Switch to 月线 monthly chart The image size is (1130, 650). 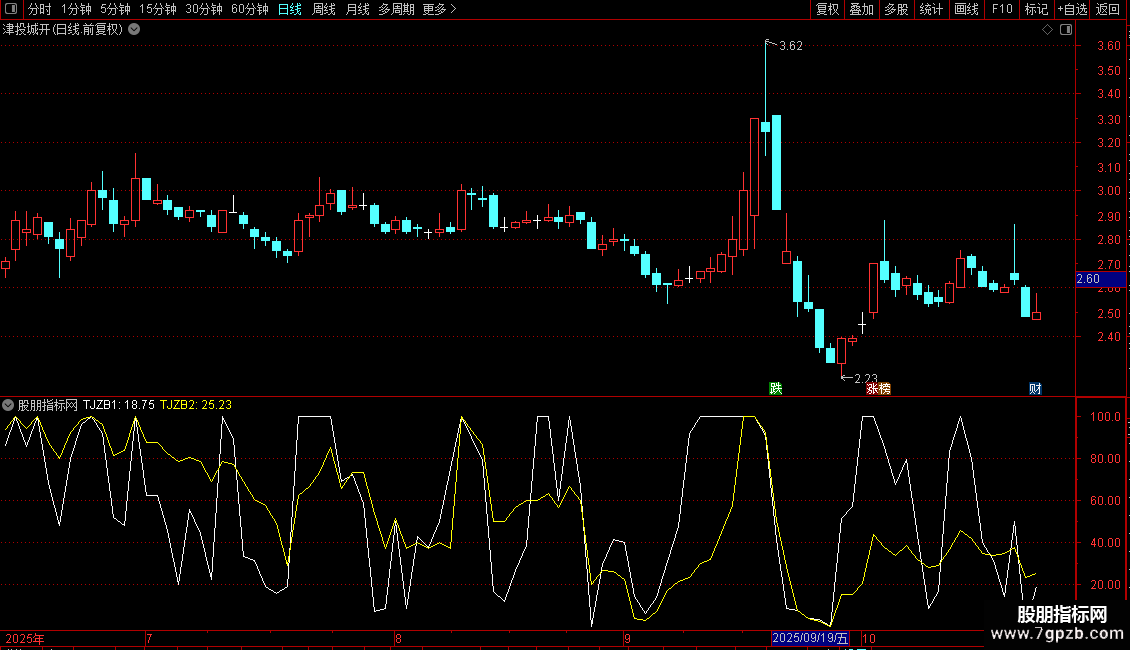pos(357,9)
